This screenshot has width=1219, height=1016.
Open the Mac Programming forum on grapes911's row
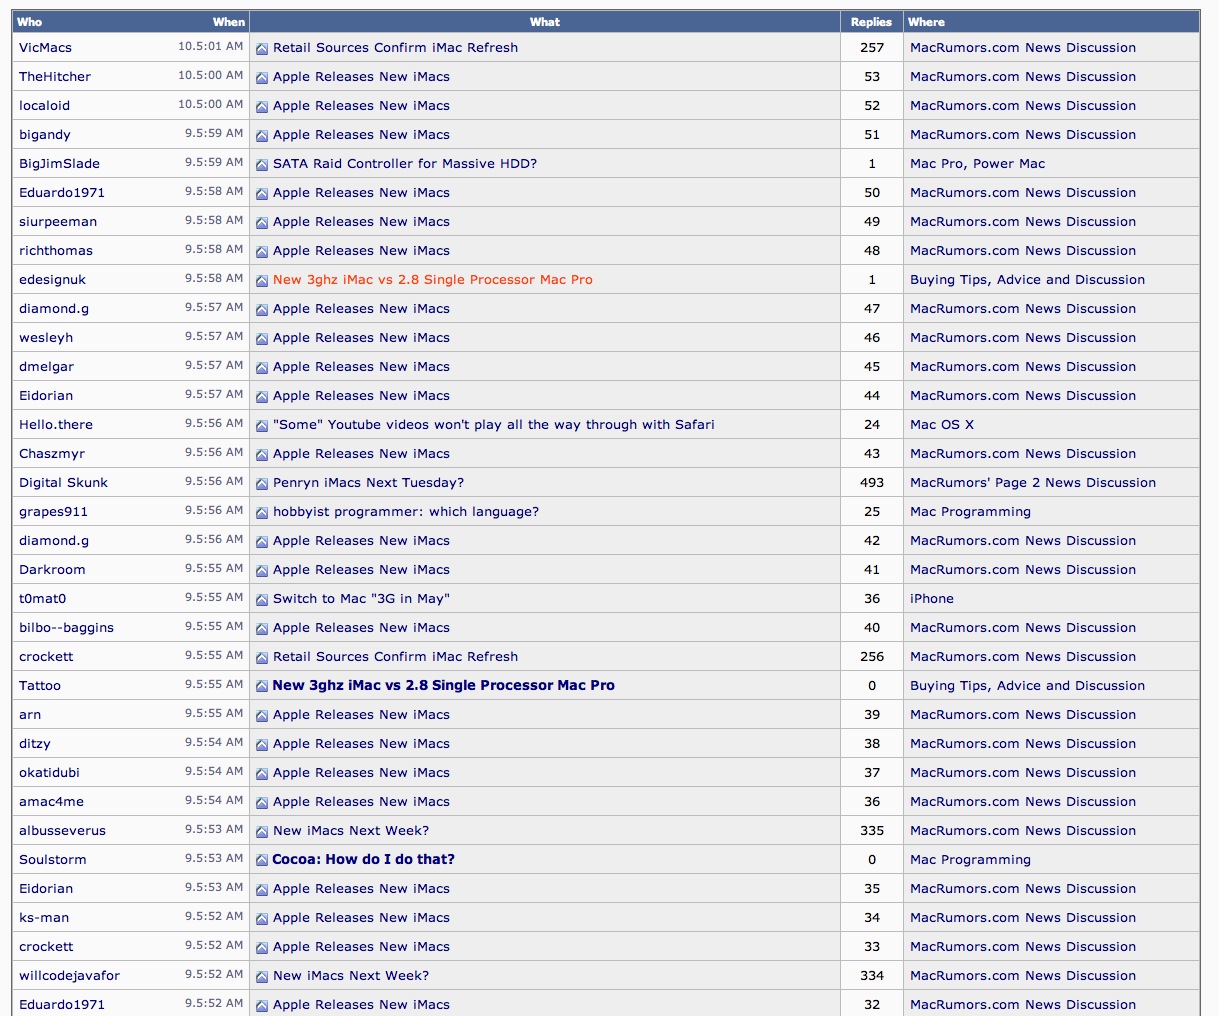coord(970,511)
